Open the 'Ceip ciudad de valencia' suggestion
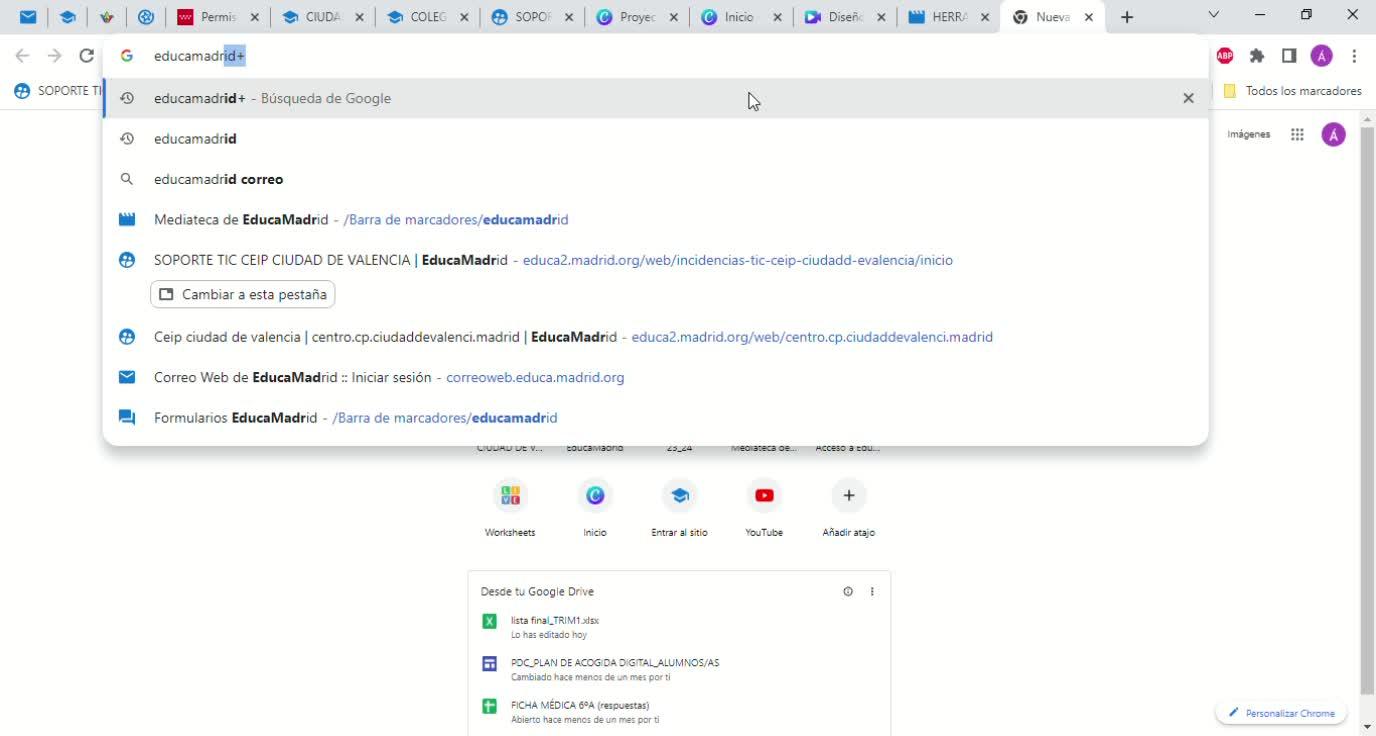The height and width of the screenshot is (736, 1376). tap(655, 337)
